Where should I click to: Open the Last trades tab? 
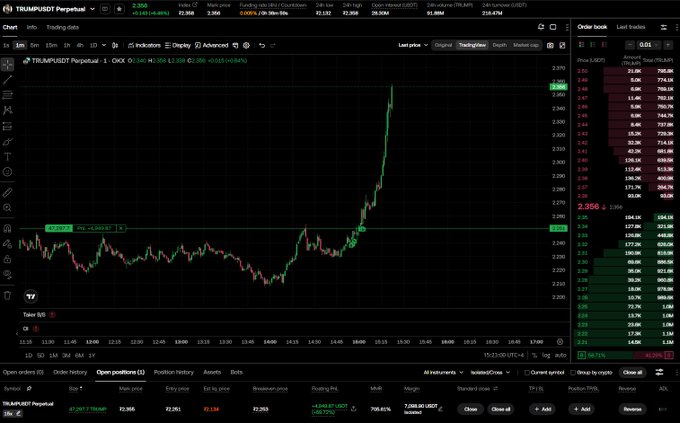tap(631, 27)
